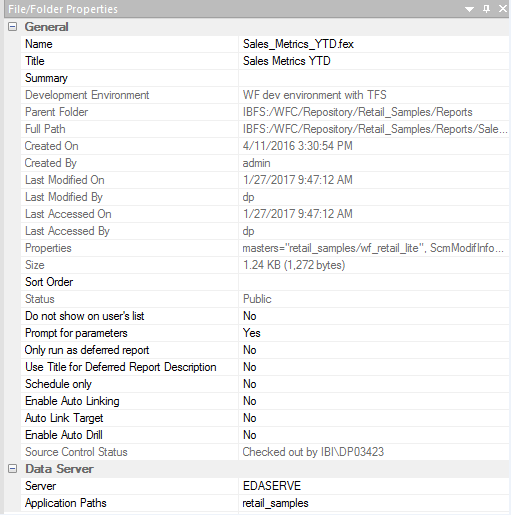Change the Schedule only value

[x=374, y=384]
